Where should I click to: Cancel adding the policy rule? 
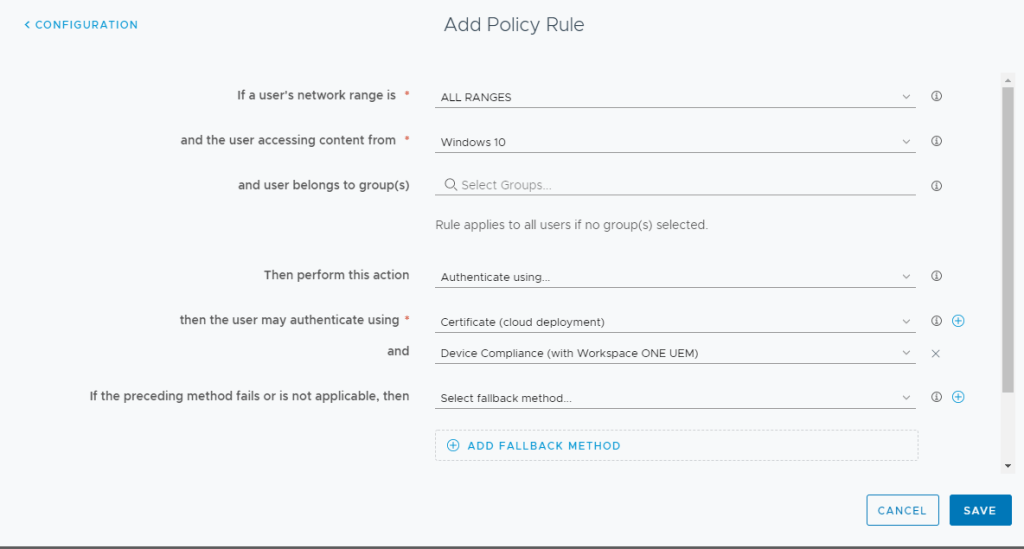click(x=902, y=510)
